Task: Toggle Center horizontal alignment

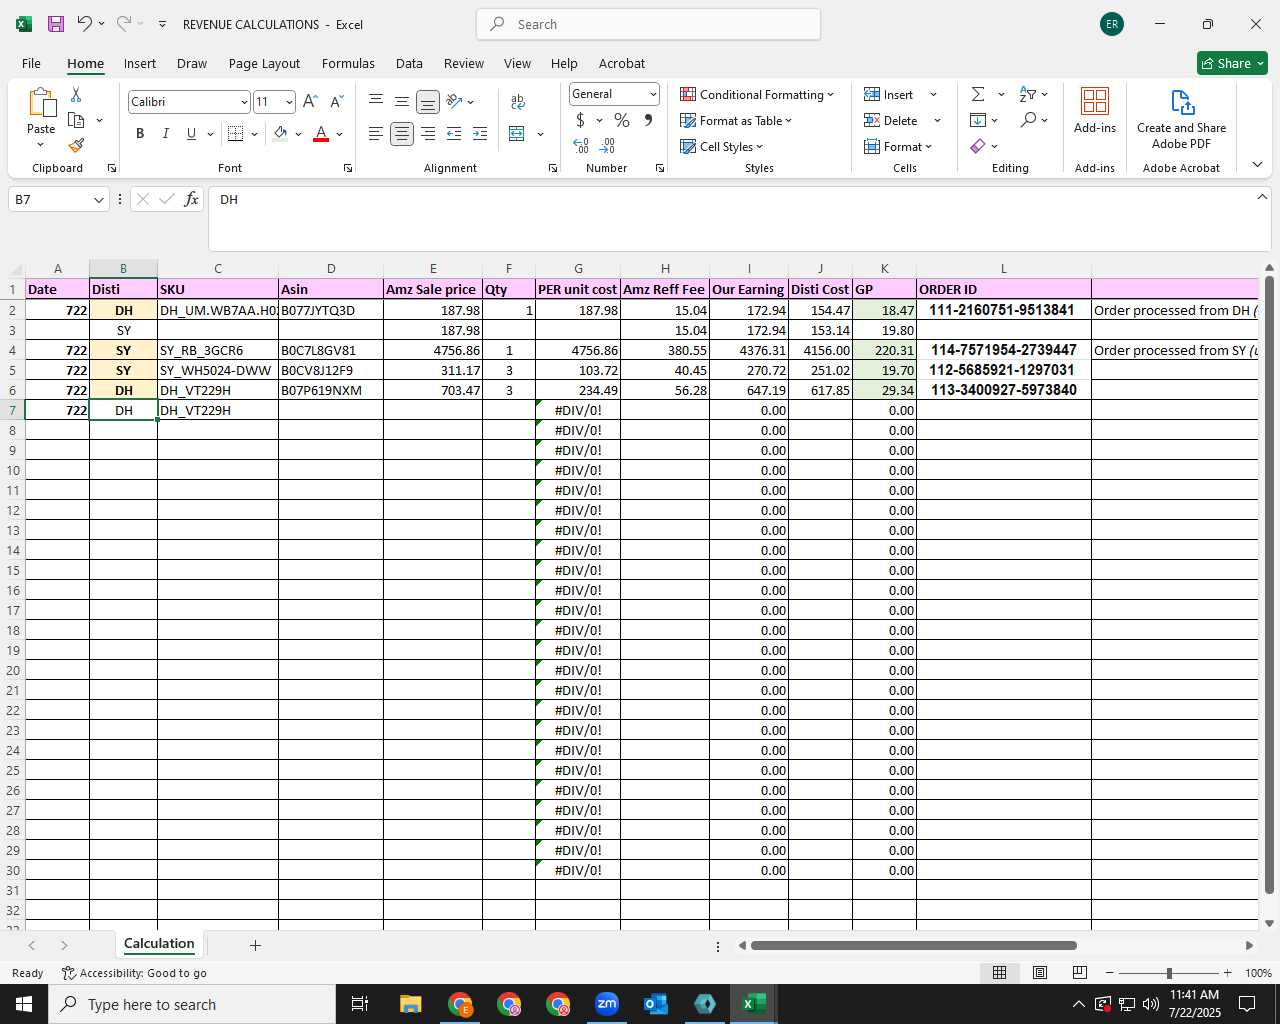Action: point(401,133)
